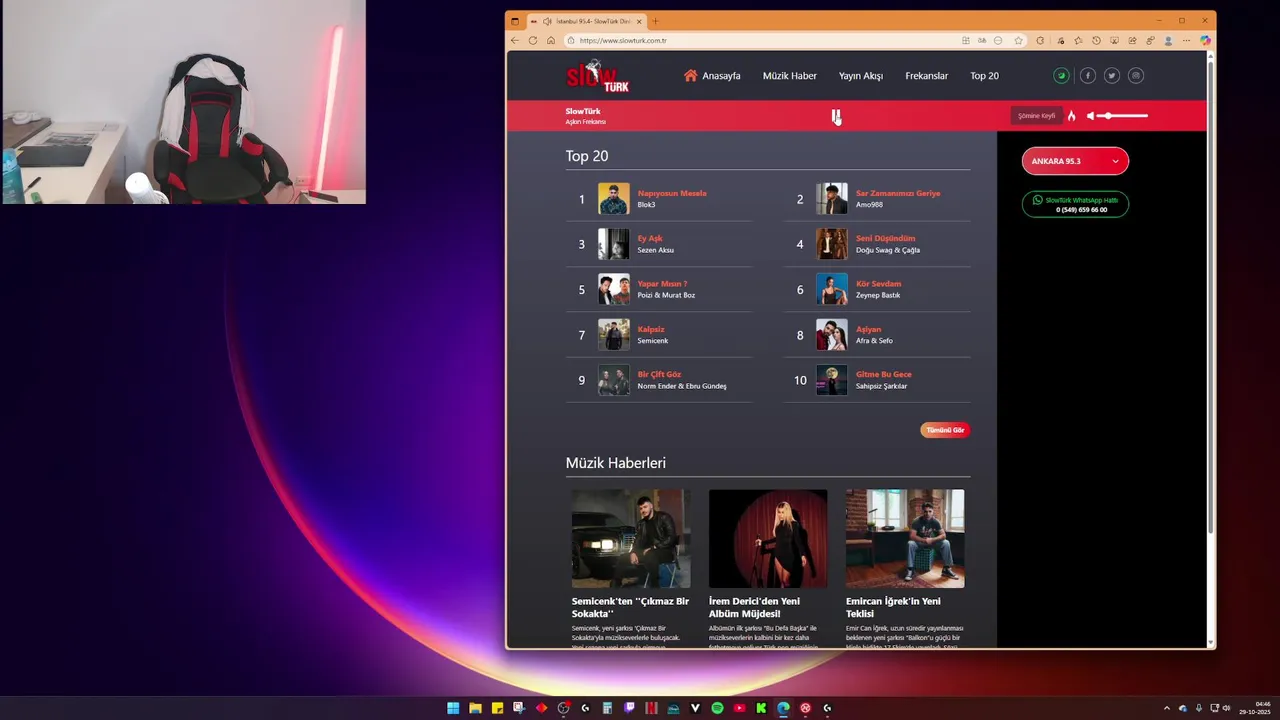Open headline İrem Derici'den Yeni Albüm Müjdesi
1280x720 pixels.
pos(755,607)
